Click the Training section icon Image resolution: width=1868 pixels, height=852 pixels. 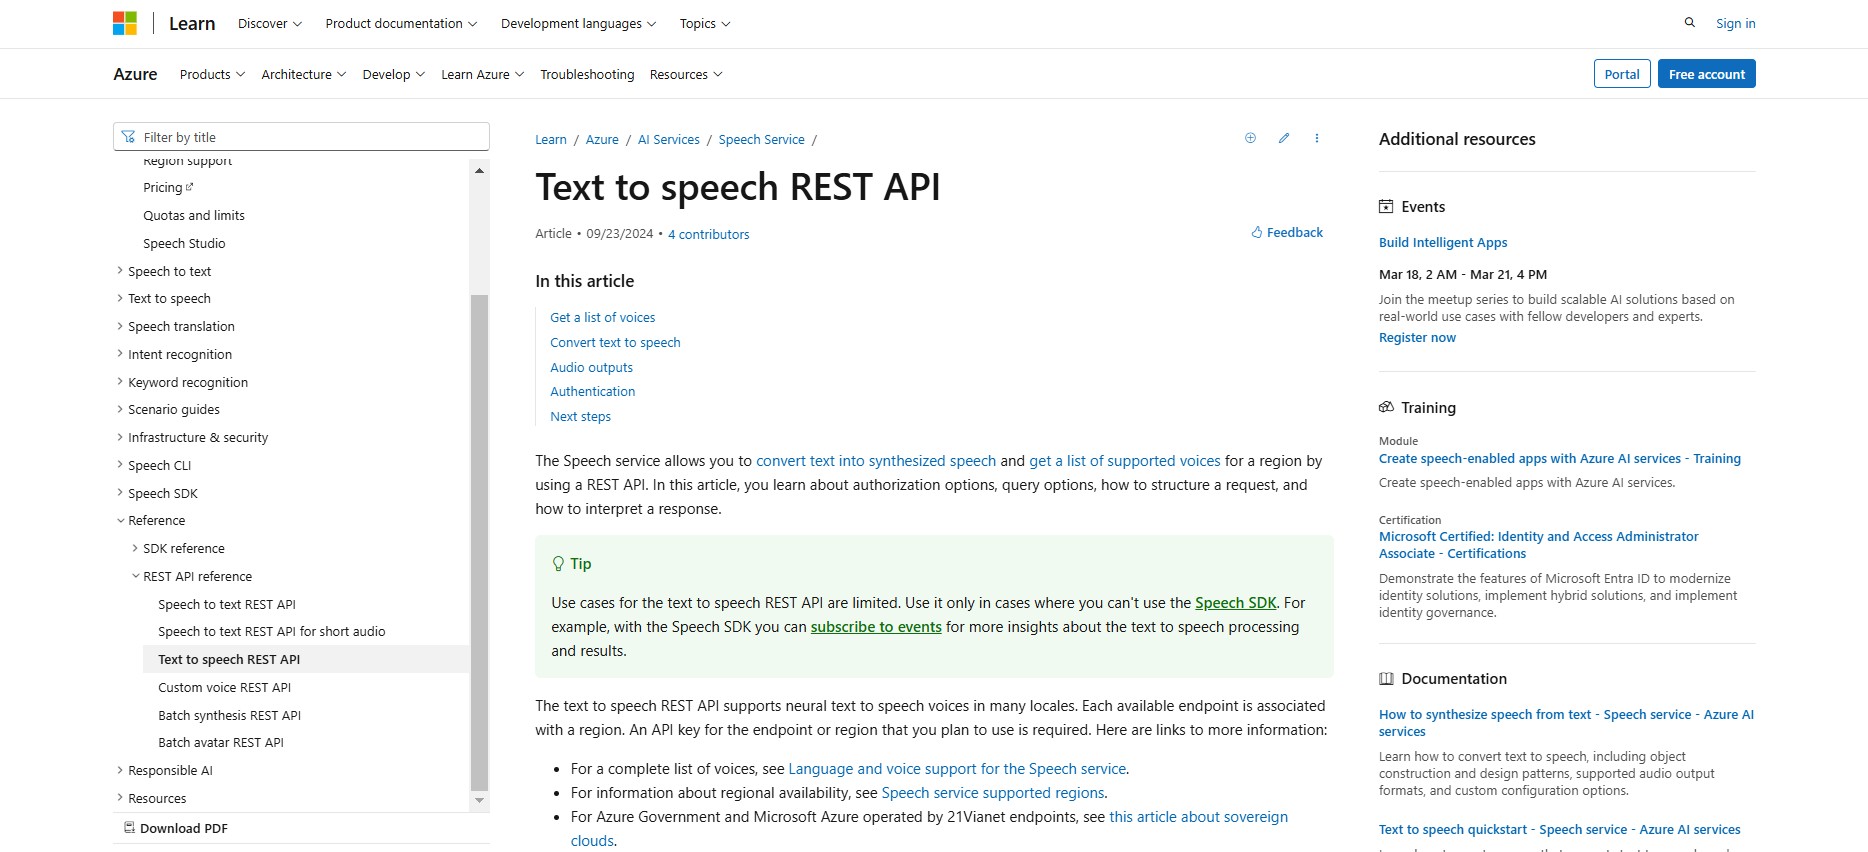[1386, 407]
